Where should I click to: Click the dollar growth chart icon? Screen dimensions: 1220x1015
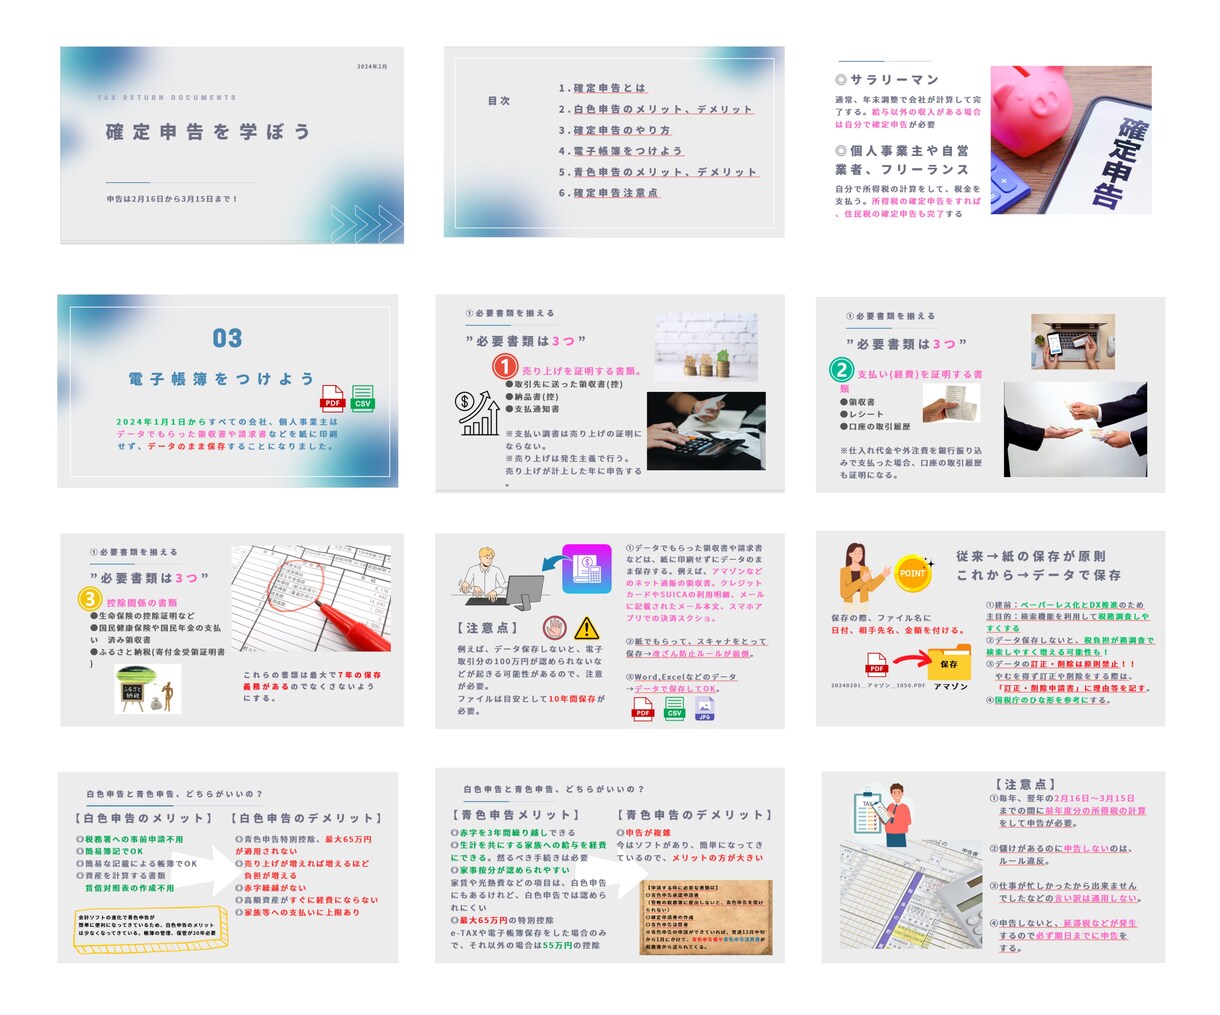[x=479, y=413]
